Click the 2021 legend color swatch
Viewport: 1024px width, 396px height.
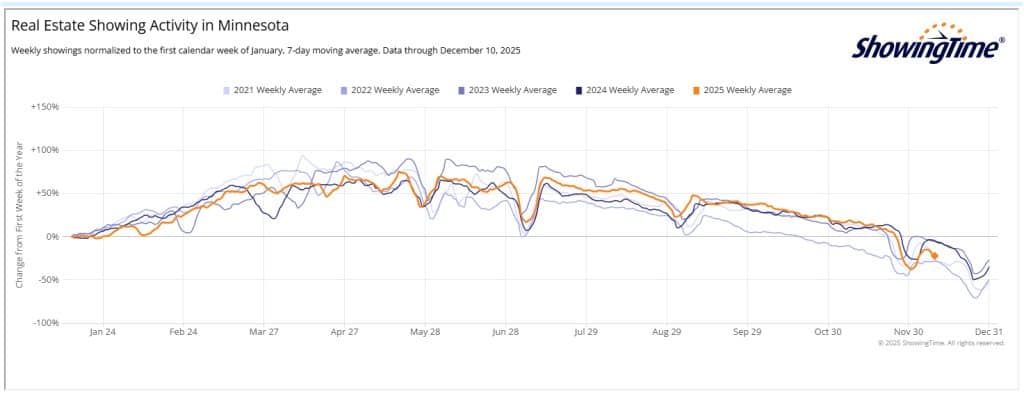[x=227, y=91]
